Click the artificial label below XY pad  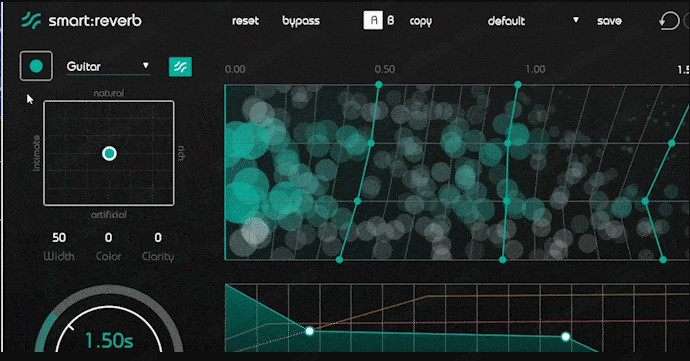(x=109, y=215)
